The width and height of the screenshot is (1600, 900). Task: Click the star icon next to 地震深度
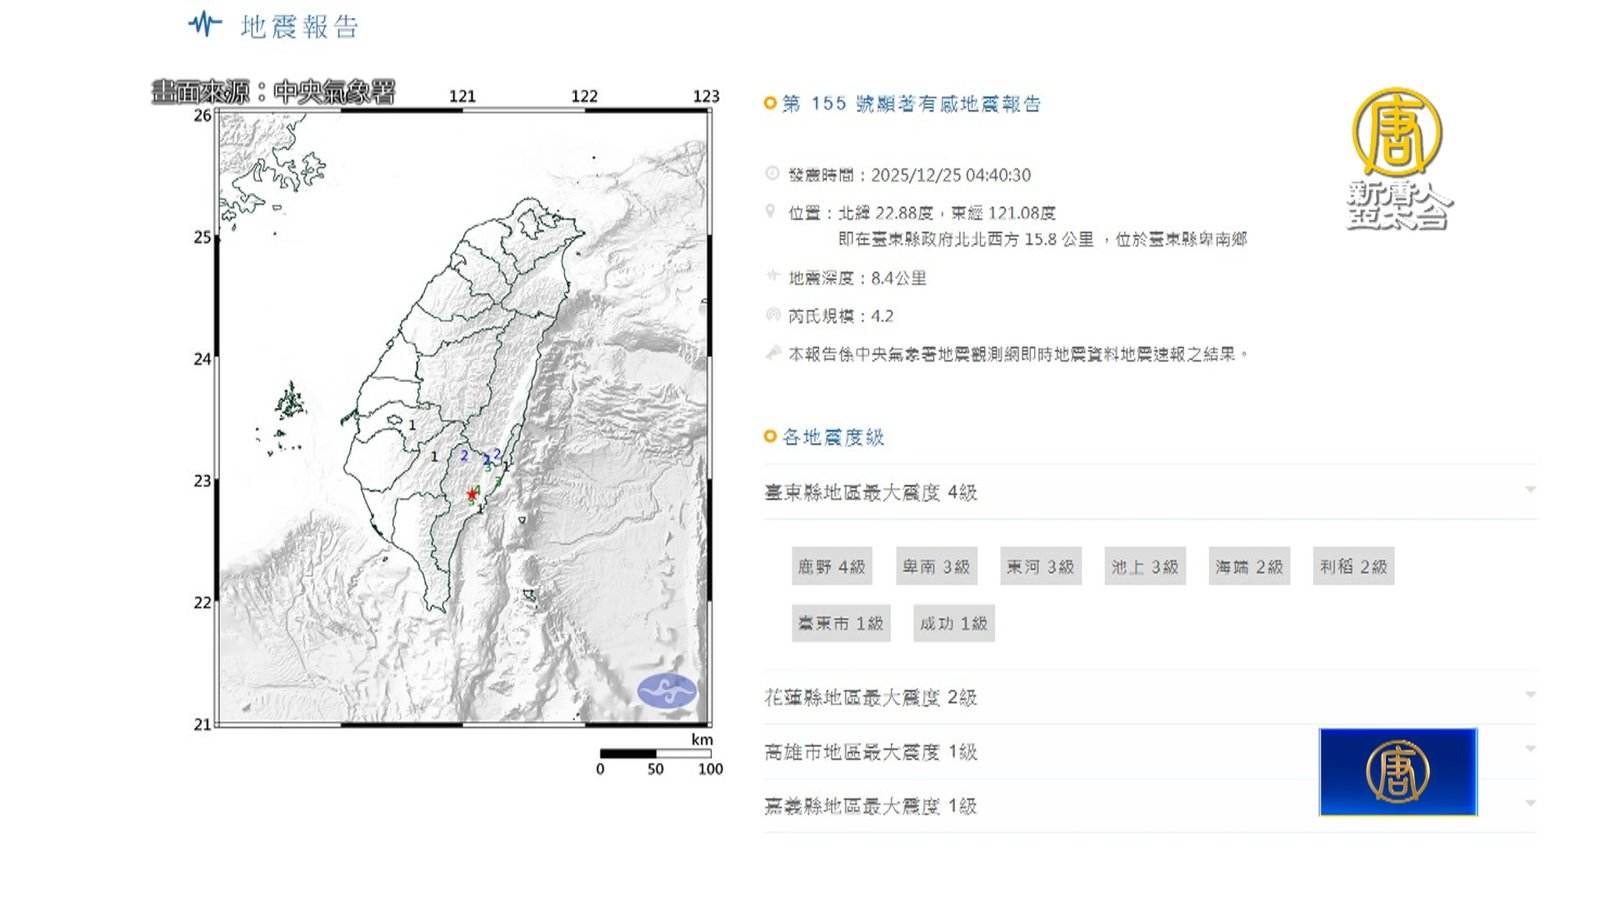pos(772,276)
